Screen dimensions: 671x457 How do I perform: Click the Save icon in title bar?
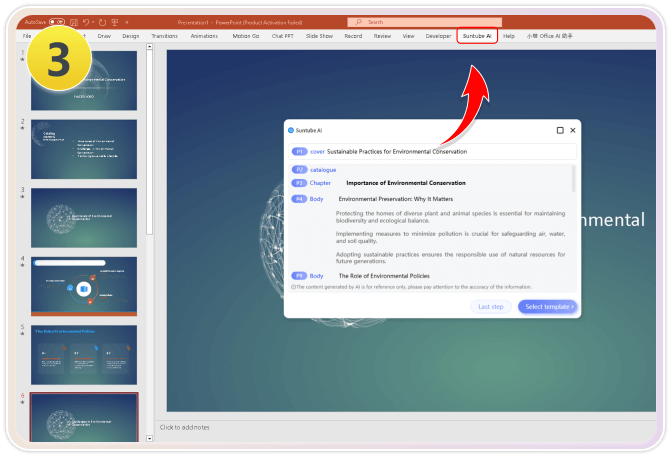point(74,22)
